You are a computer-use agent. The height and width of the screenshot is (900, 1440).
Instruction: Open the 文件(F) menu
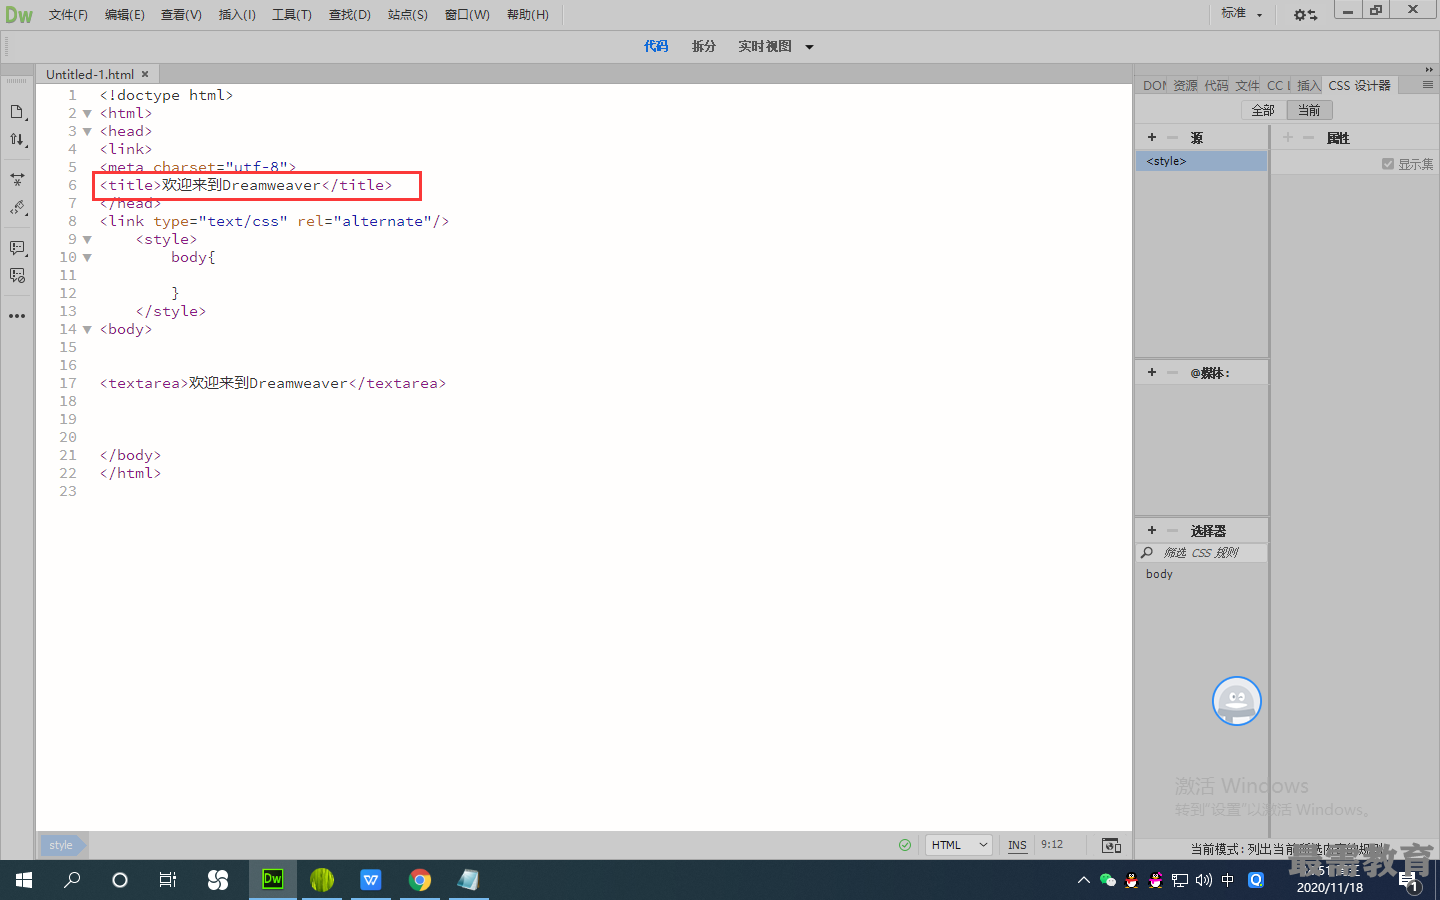pos(68,15)
